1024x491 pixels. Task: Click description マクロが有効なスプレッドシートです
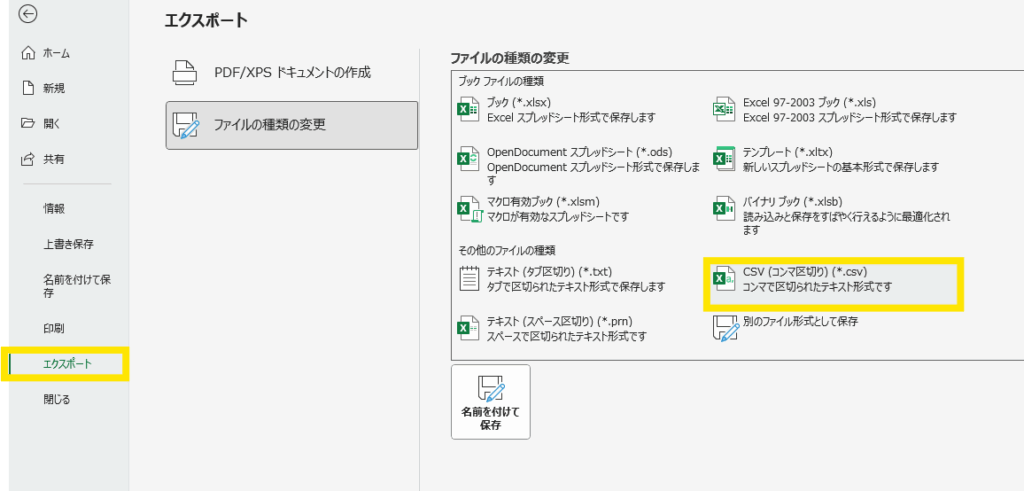[x=558, y=217]
